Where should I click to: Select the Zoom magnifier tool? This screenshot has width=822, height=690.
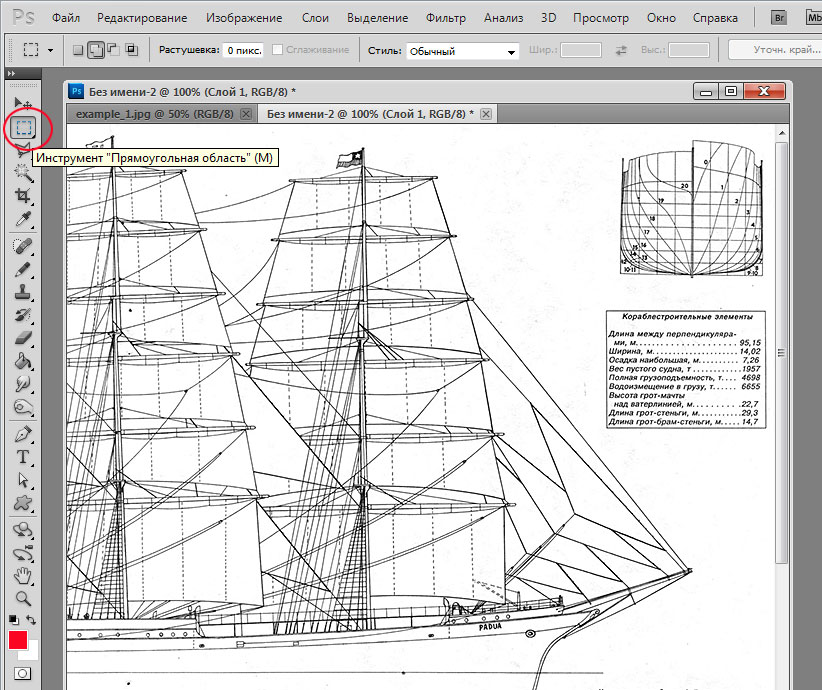[22, 598]
